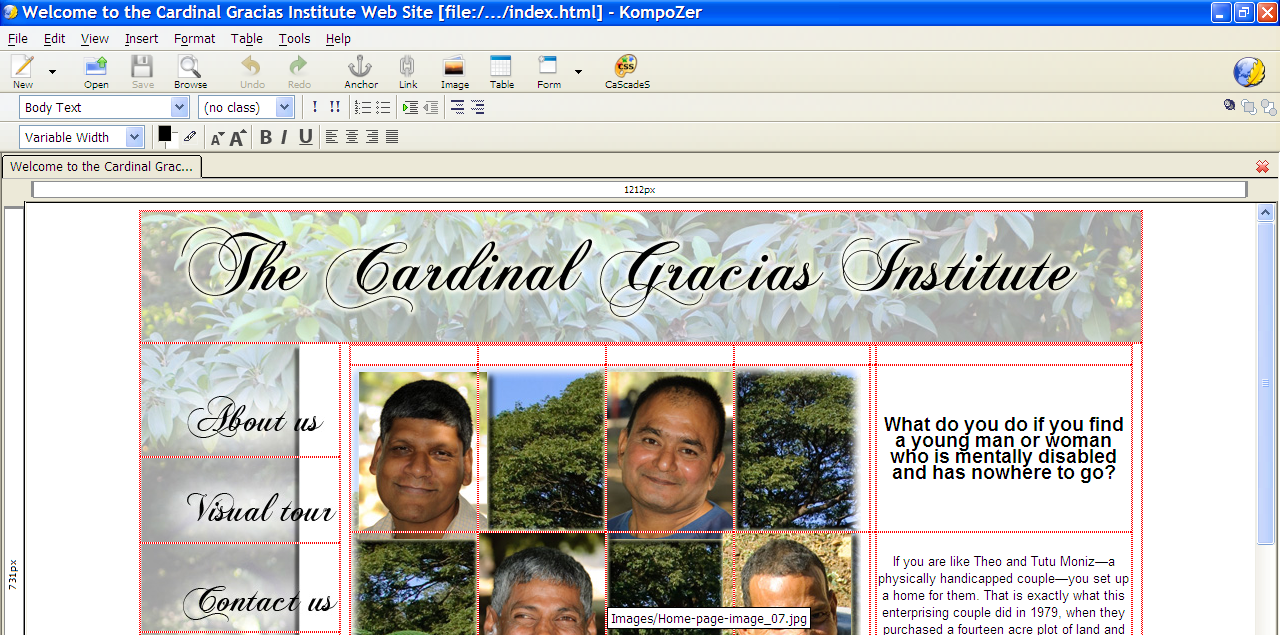Open the File menu
The image size is (1280, 635).
point(18,38)
